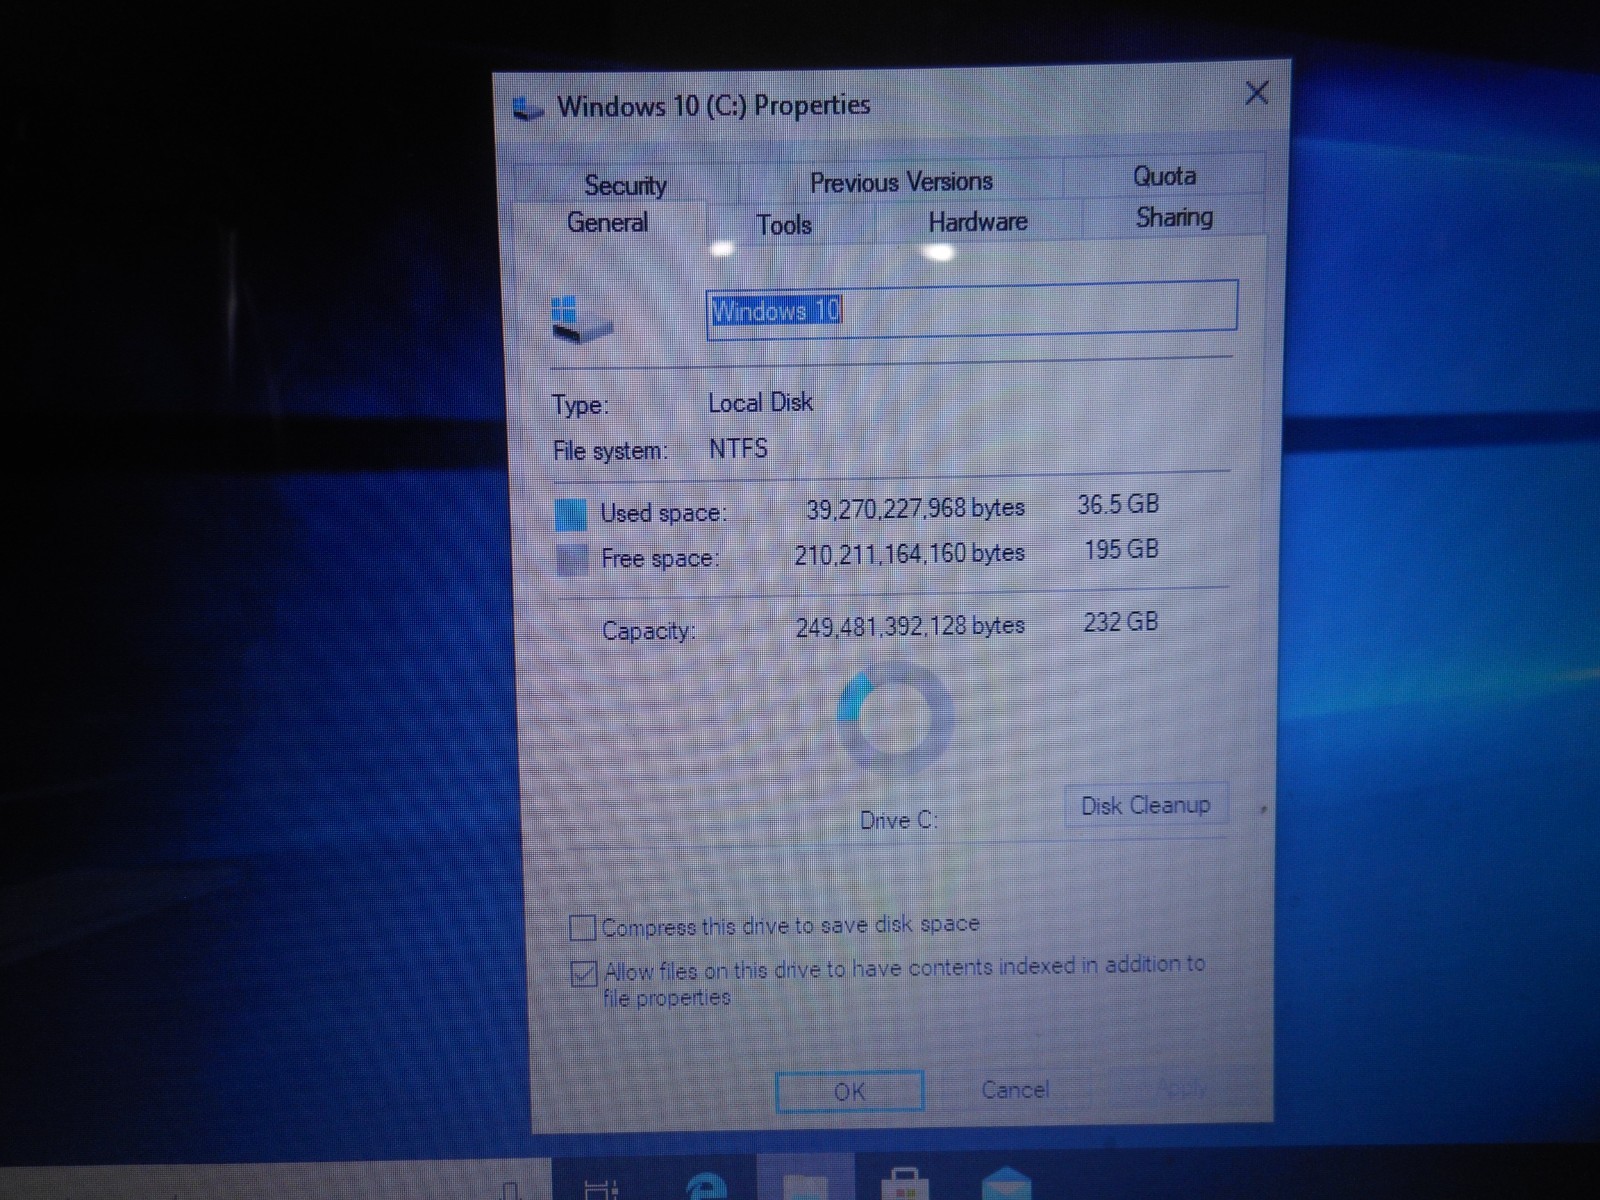Screen dimensions: 1600x1200
Task: Click the 'NTFS' file system value
Action: [x=738, y=448]
